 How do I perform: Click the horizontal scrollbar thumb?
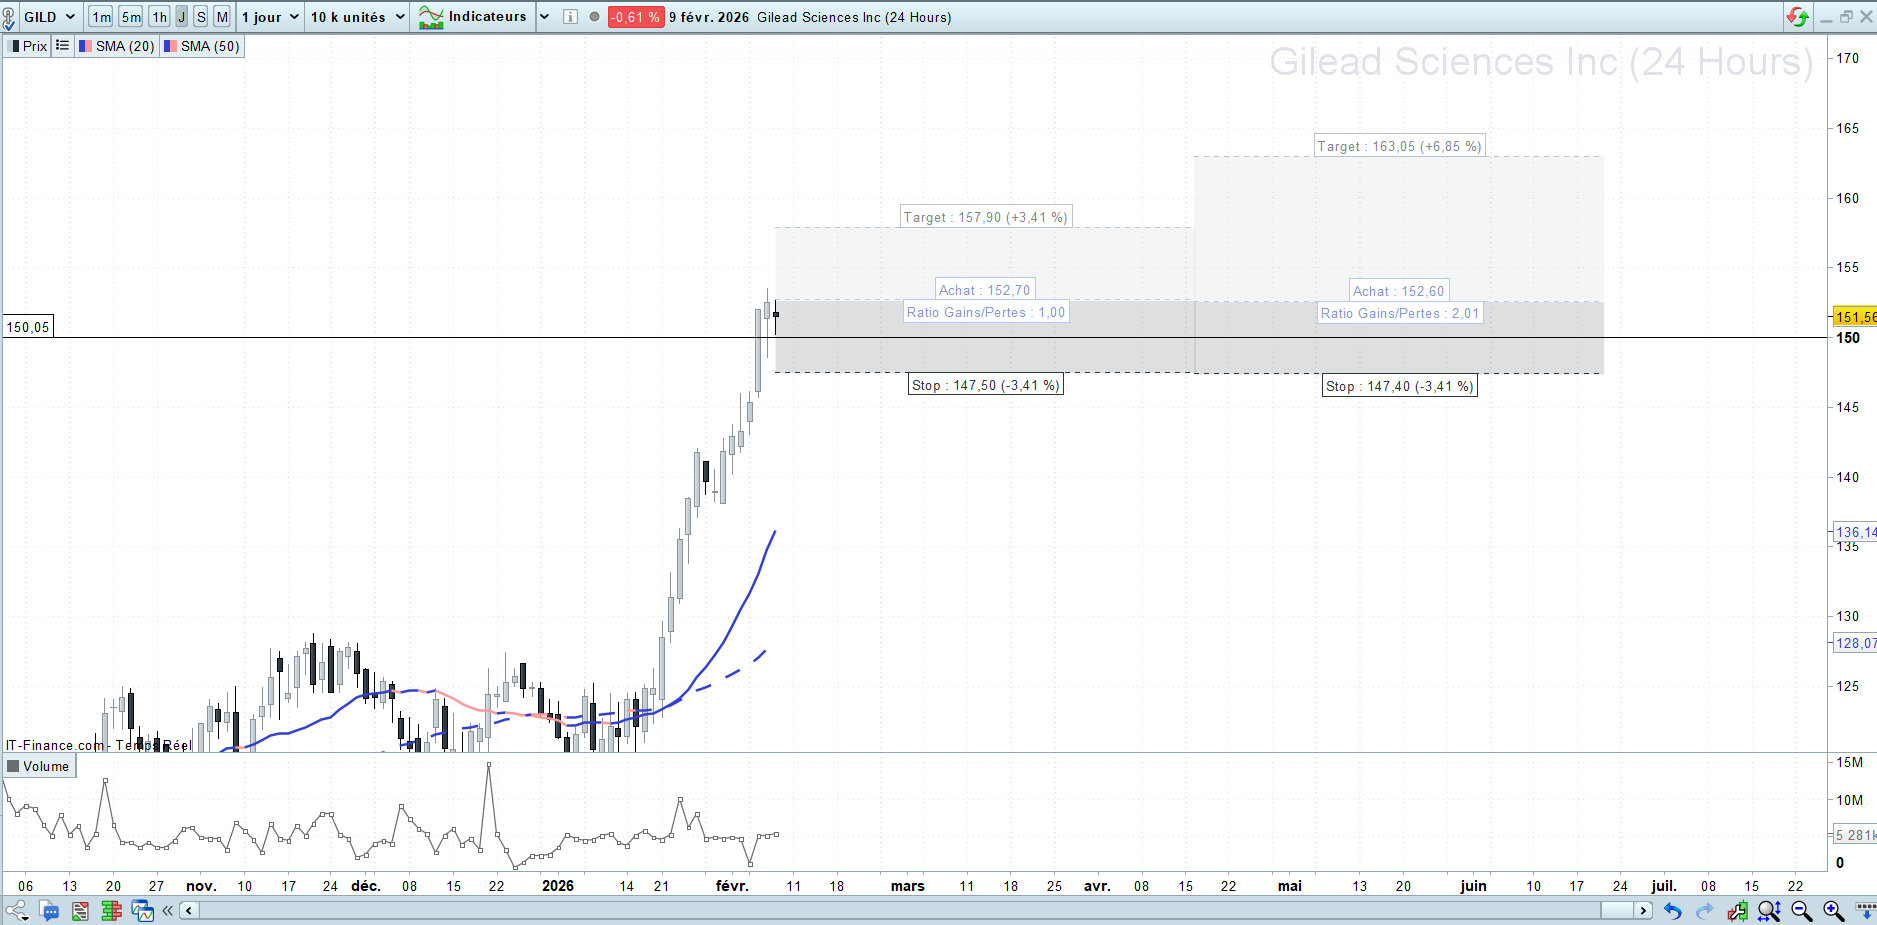tap(1616, 910)
